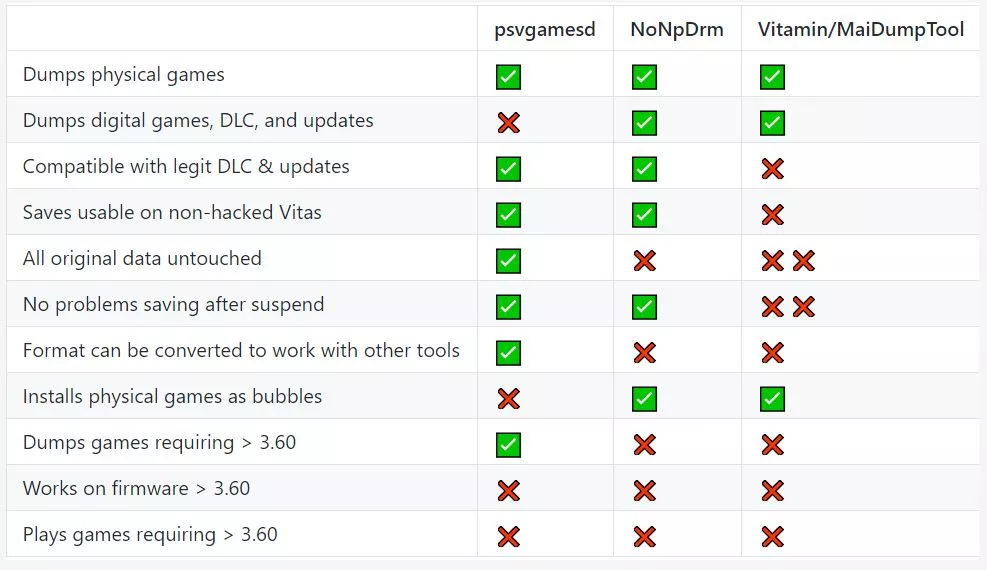Click the NoNpDrm column header

tap(677, 29)
